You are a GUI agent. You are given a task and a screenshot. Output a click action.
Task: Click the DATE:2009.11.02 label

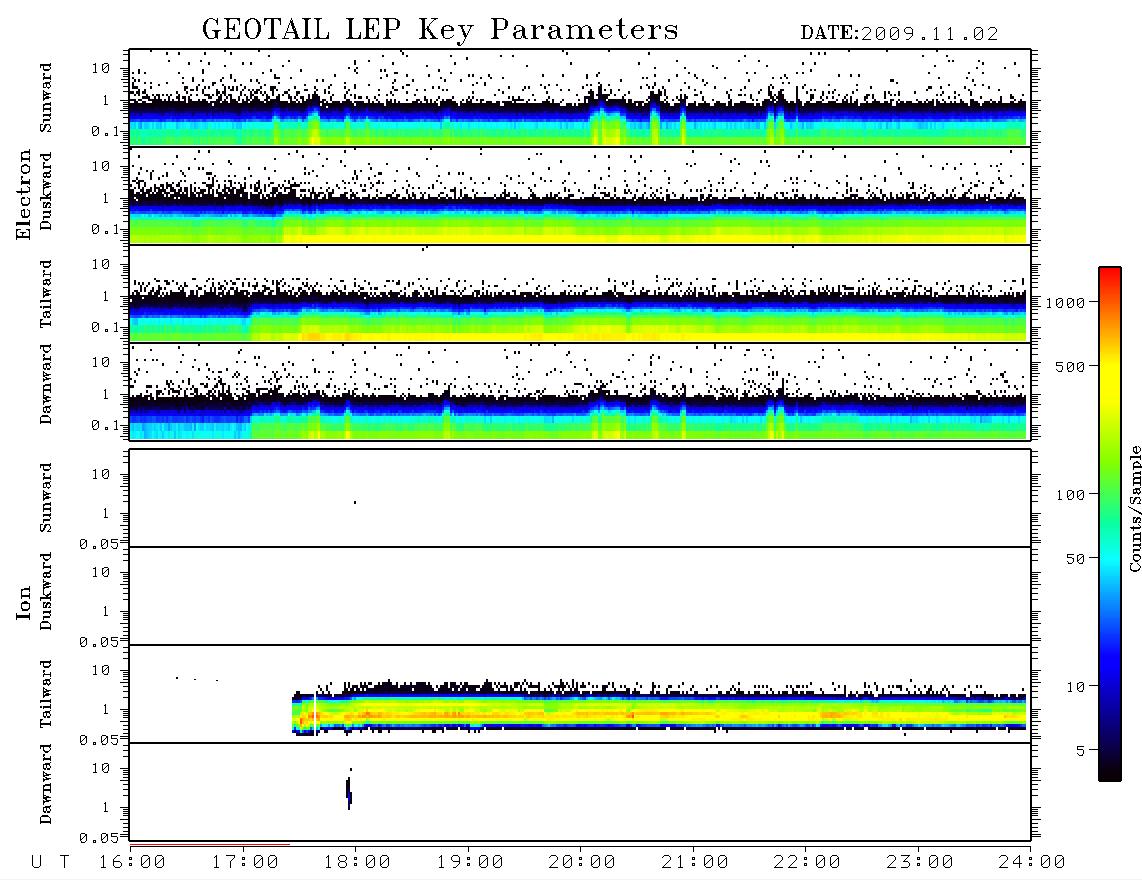point(899,34)
